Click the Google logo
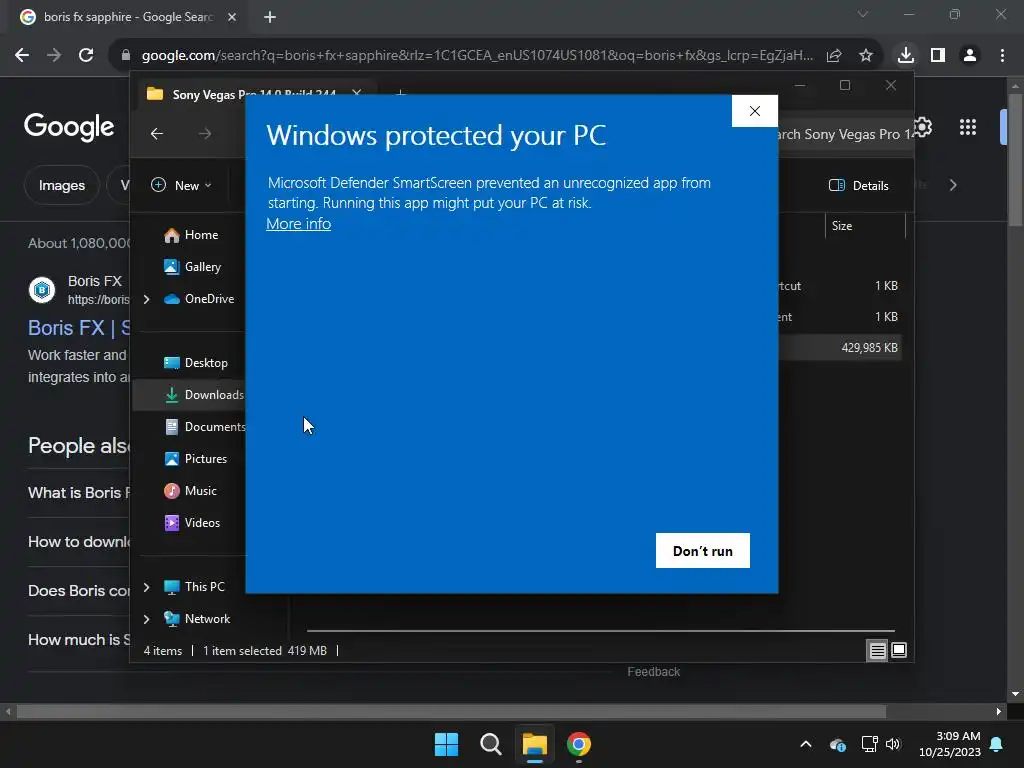 69,127
